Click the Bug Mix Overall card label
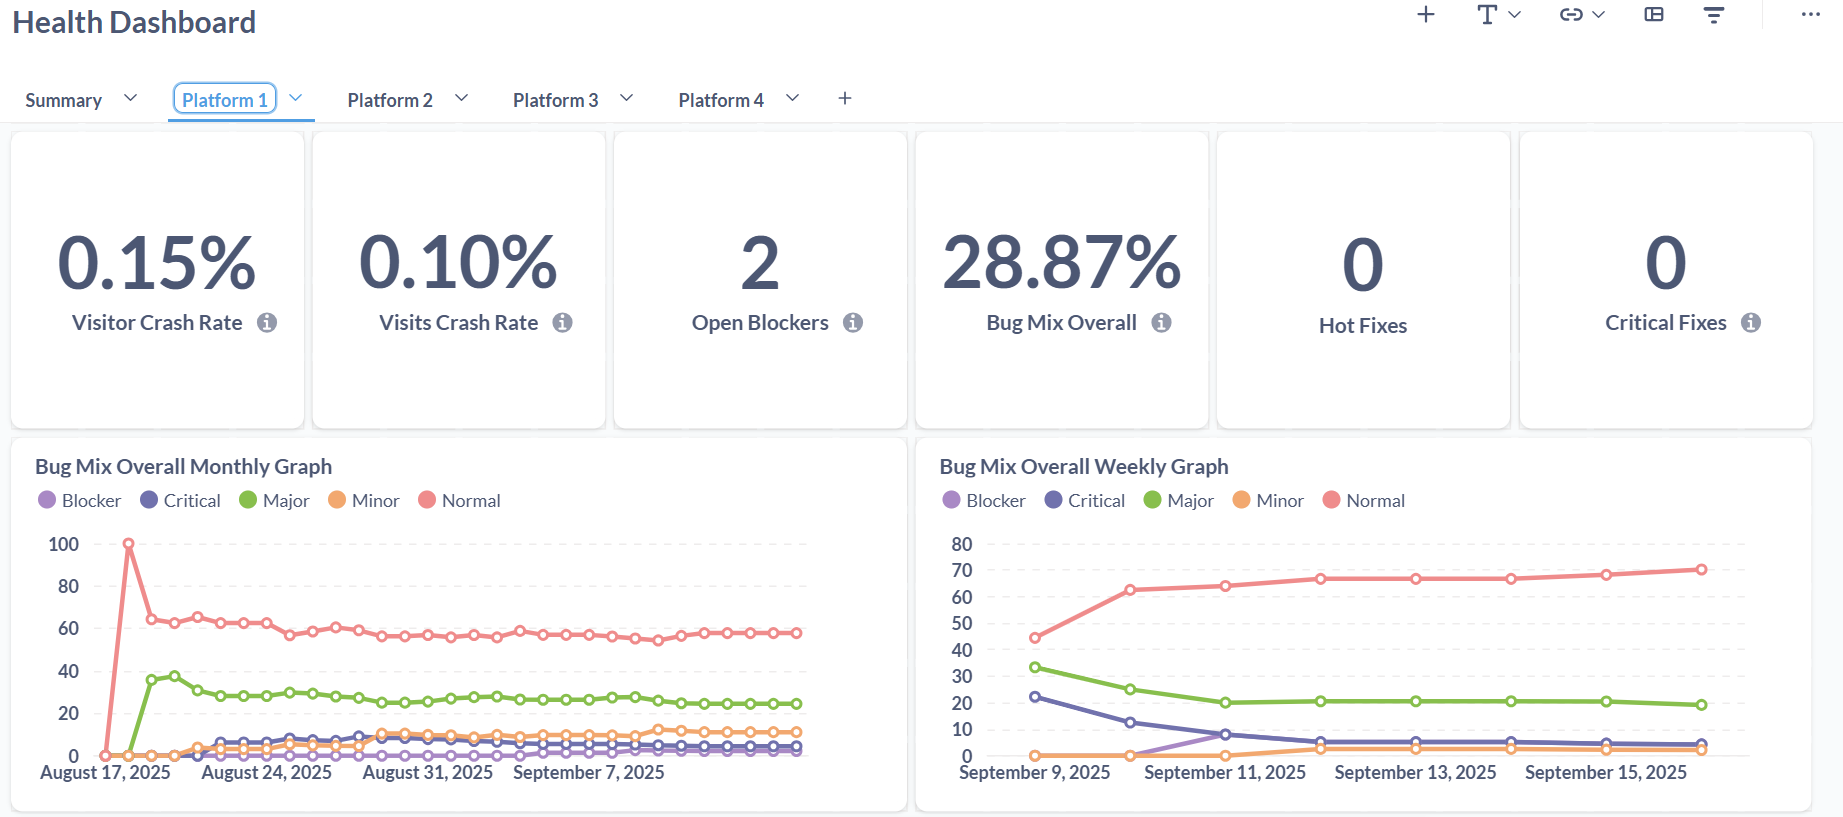Screen dimensions: 1843x817 tap(1062, 323)
